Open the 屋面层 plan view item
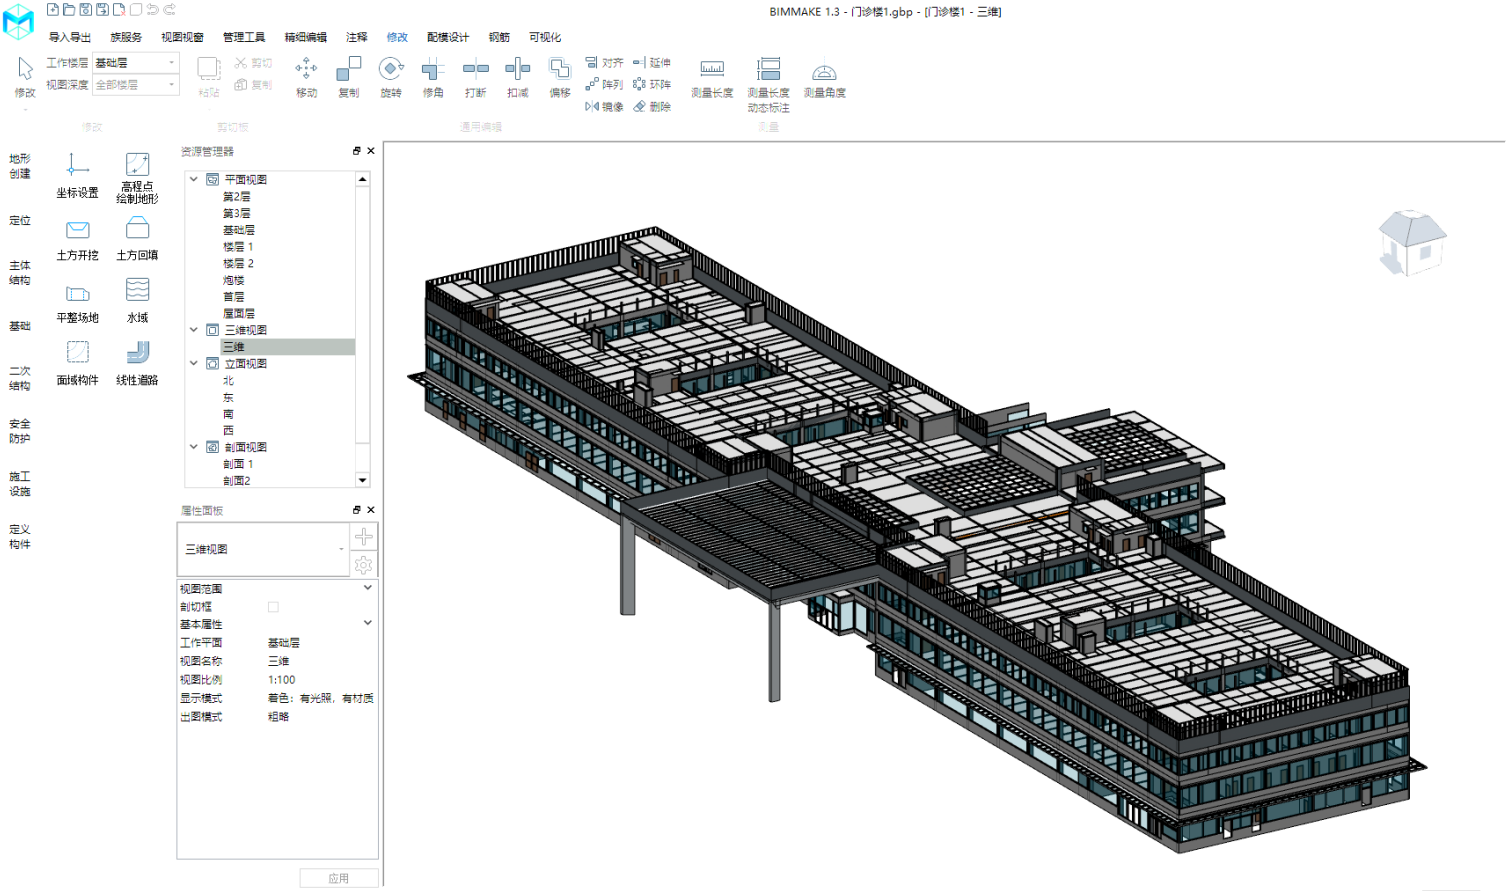 coord(239,313)
